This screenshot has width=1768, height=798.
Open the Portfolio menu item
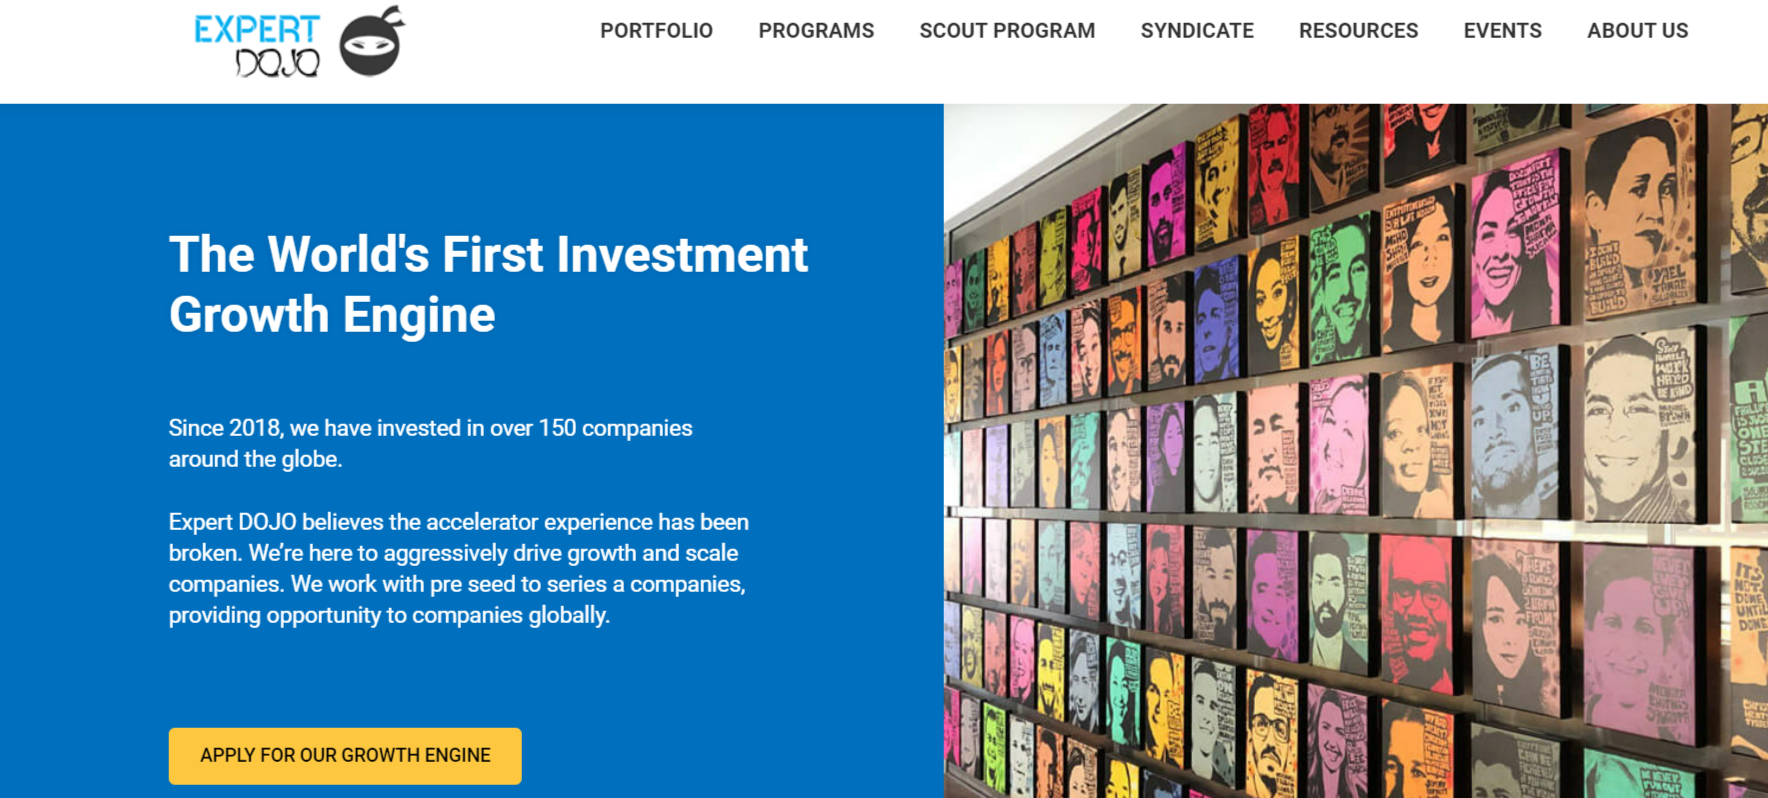pyautogui.click(x=656, y=31)
